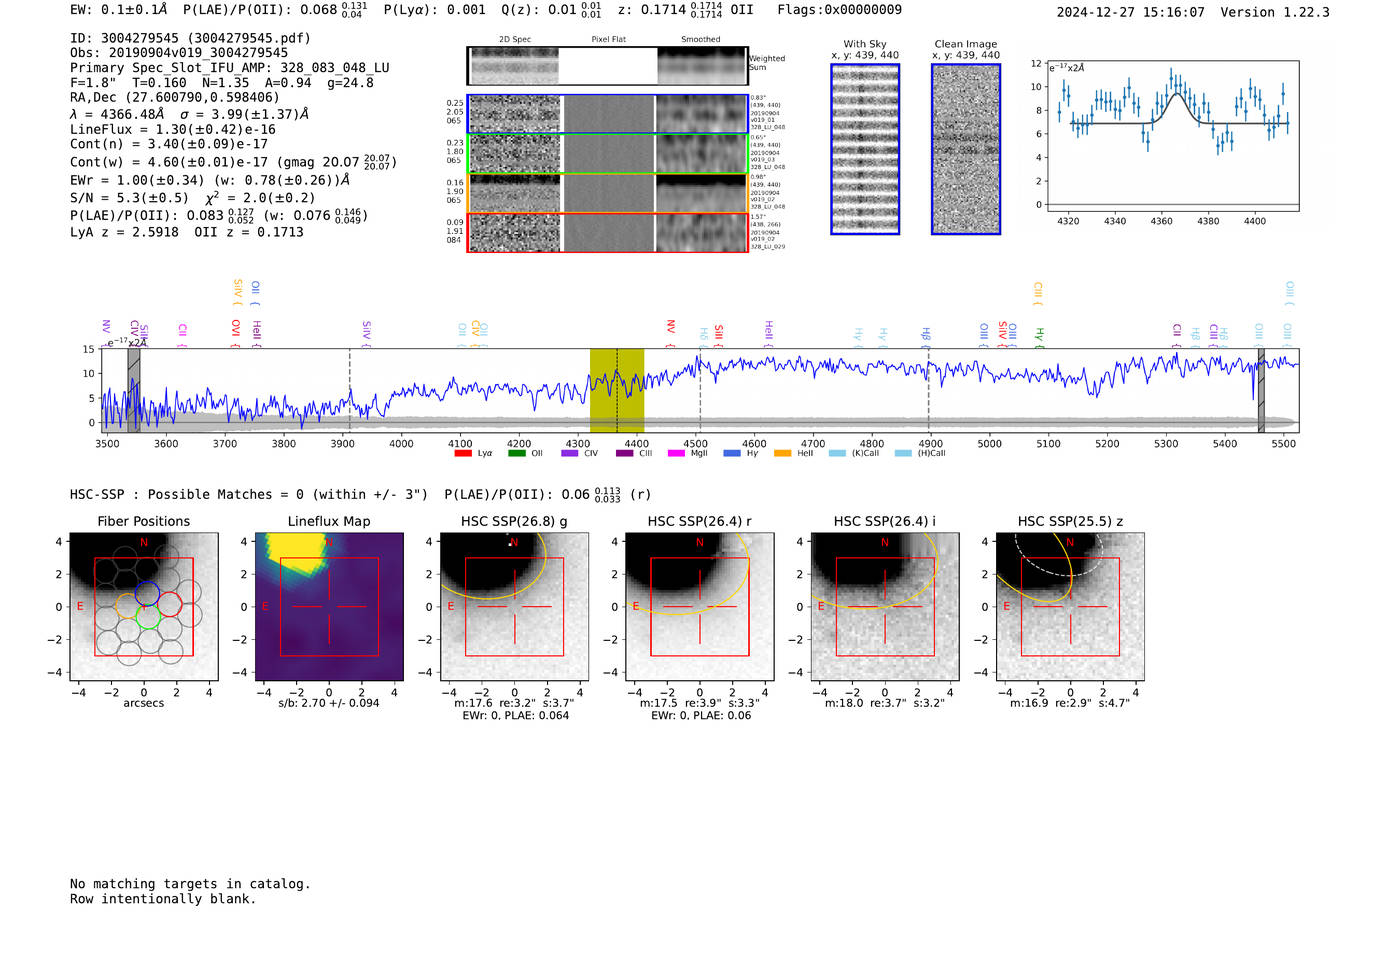This screenshot has width=1400, height=953.
Task: Click the Obs: 20190904v019 line
Action: [x=179, y=53]
